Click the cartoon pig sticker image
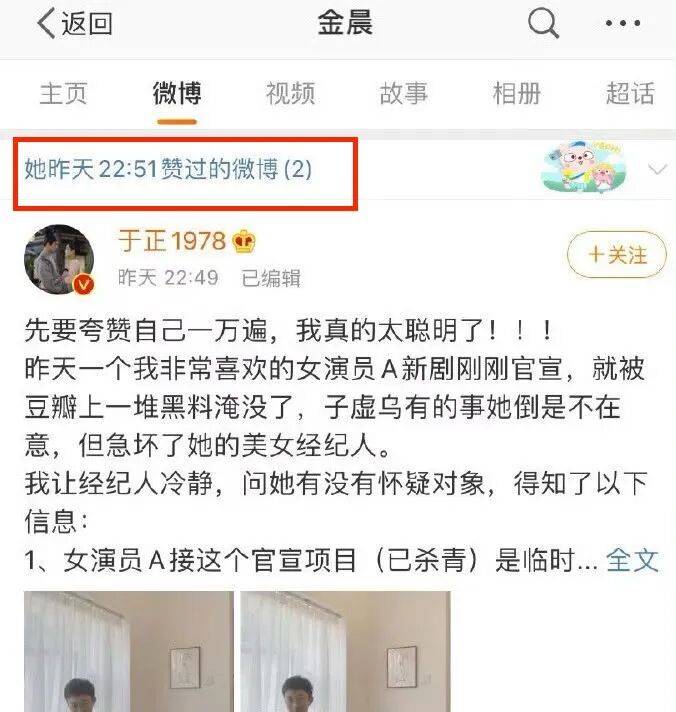676x712 pixels. click(583, 168)
